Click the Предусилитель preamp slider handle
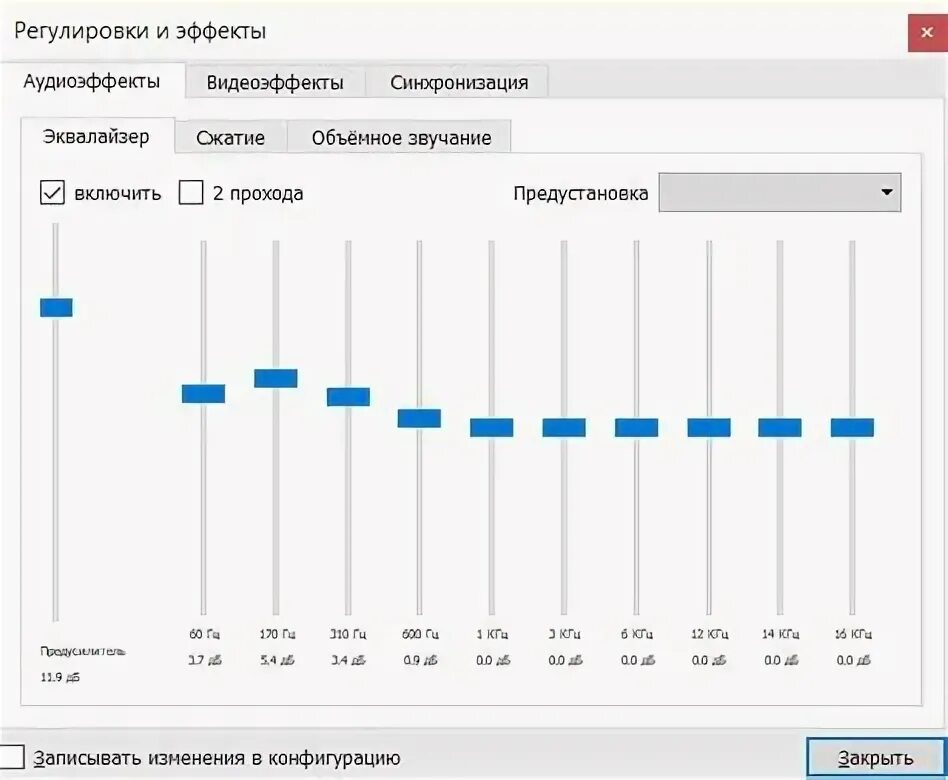 pos(56,307)
